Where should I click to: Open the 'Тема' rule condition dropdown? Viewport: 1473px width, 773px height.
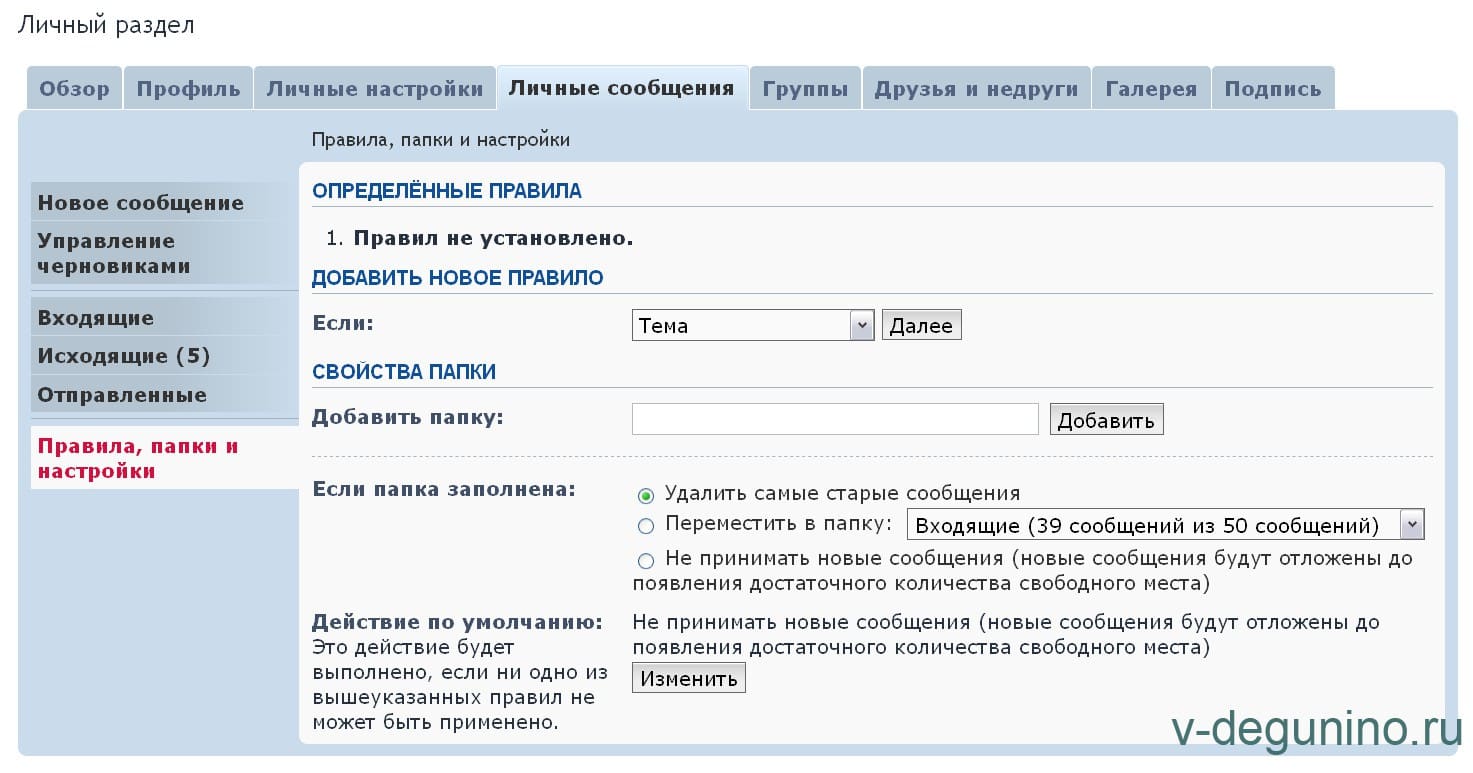coord(752,326)
